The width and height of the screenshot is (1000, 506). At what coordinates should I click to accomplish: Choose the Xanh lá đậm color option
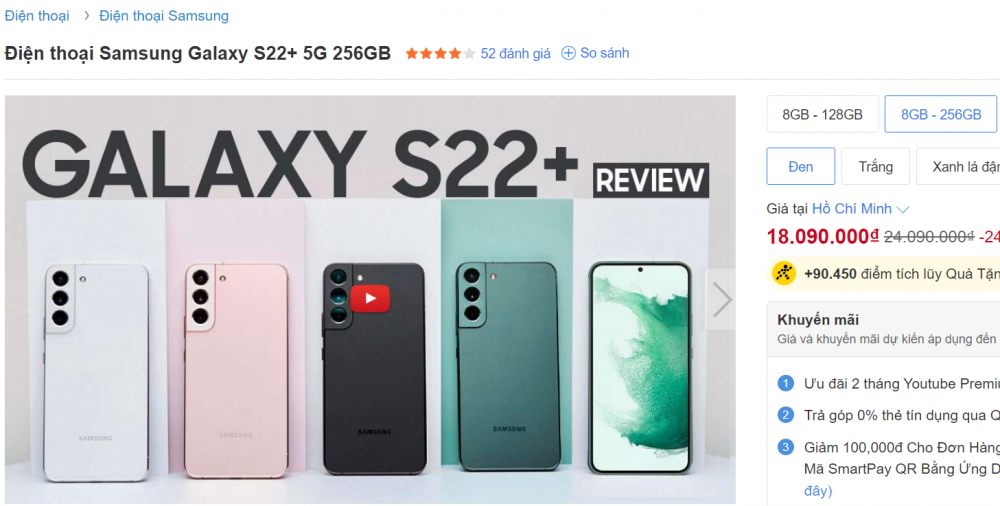tap(958, 167)
